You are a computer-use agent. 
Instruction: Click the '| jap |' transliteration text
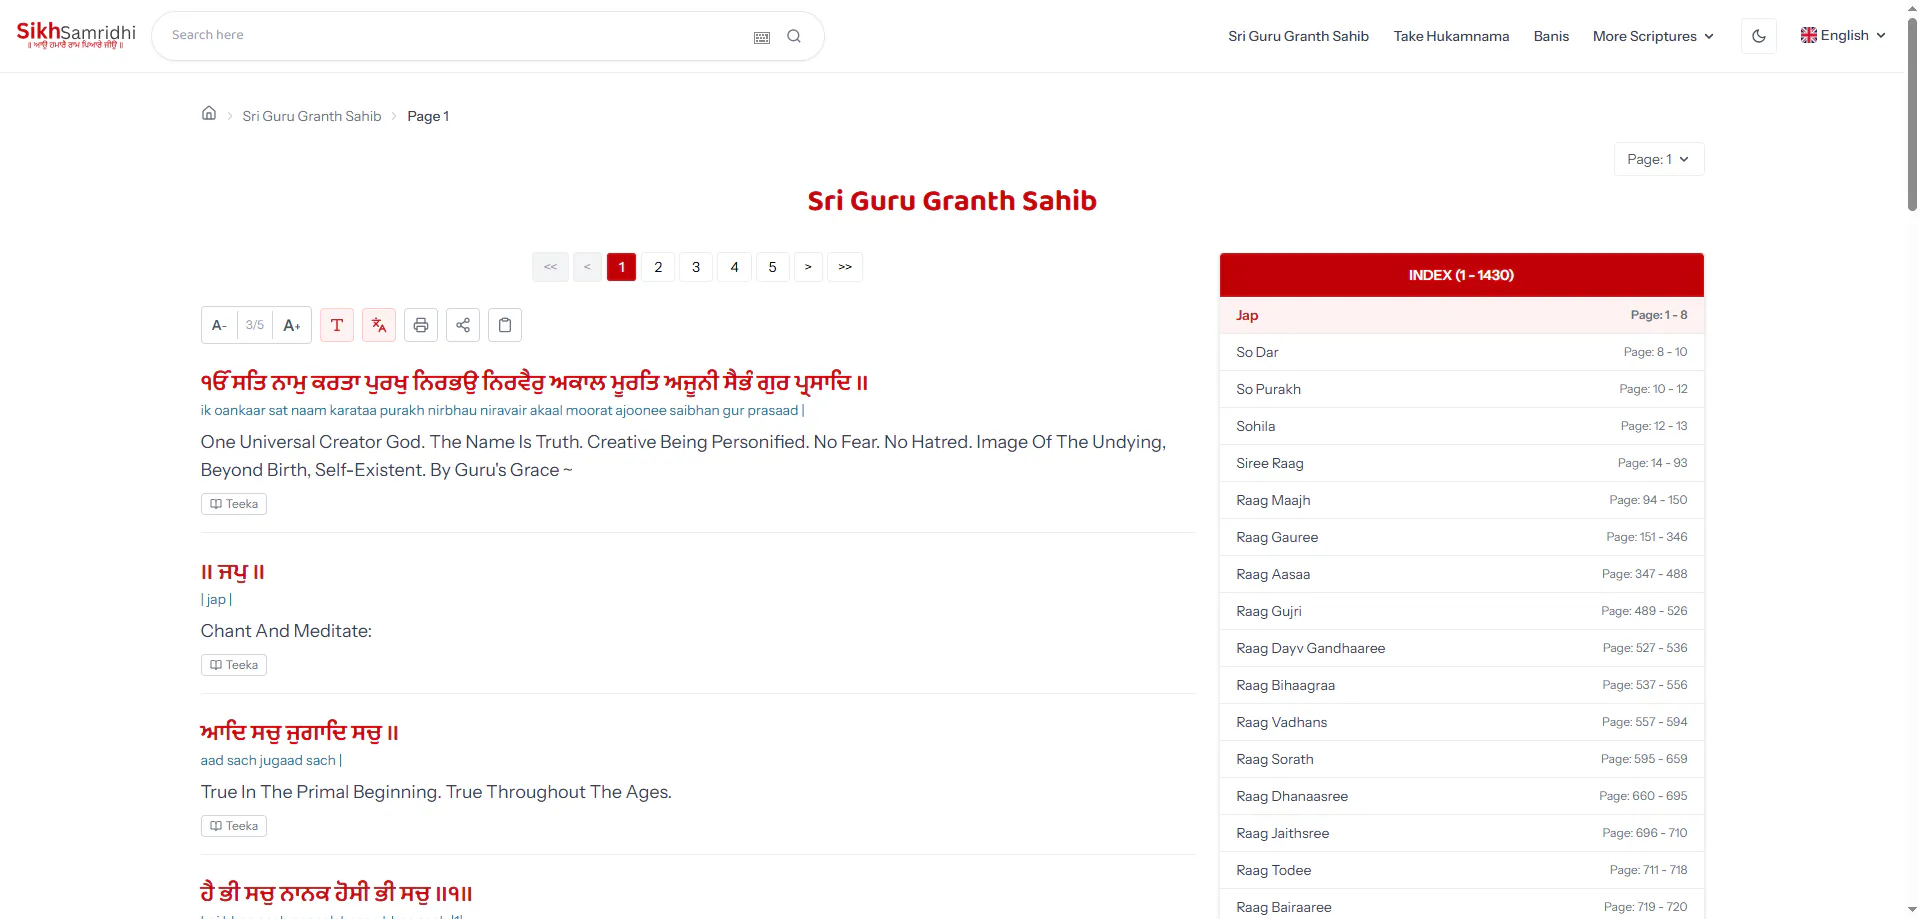click(x=216, y=600)
